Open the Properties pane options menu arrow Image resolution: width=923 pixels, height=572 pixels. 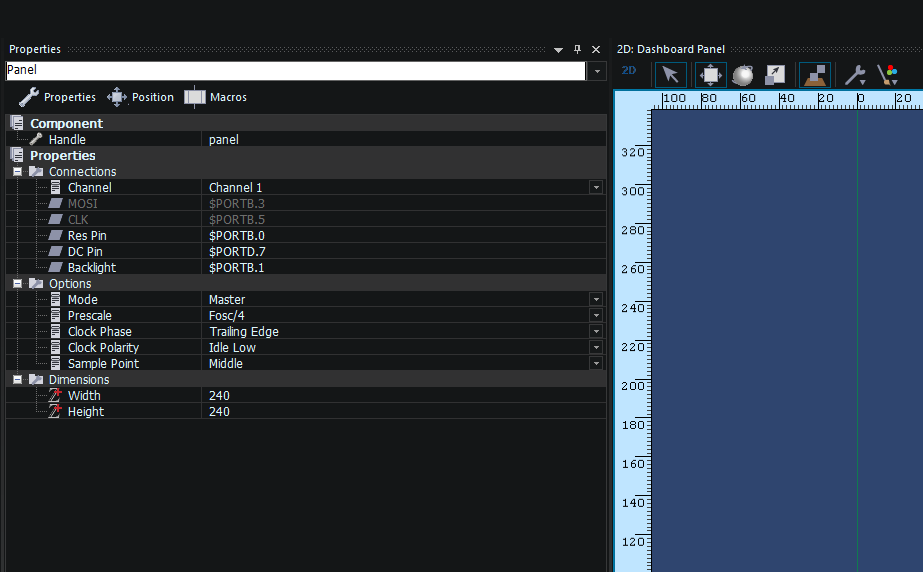[558, 50]
